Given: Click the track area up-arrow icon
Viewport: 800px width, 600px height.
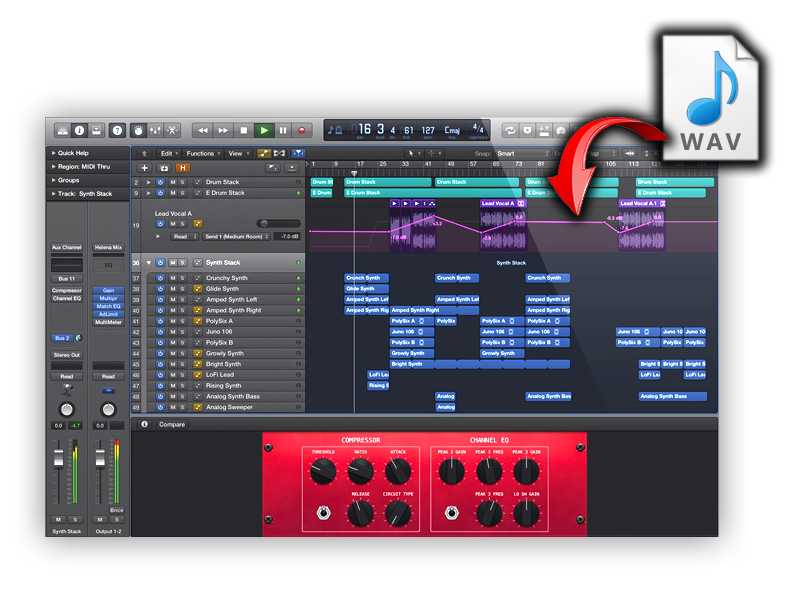Looking at the screenshot, I should [144, 153].
